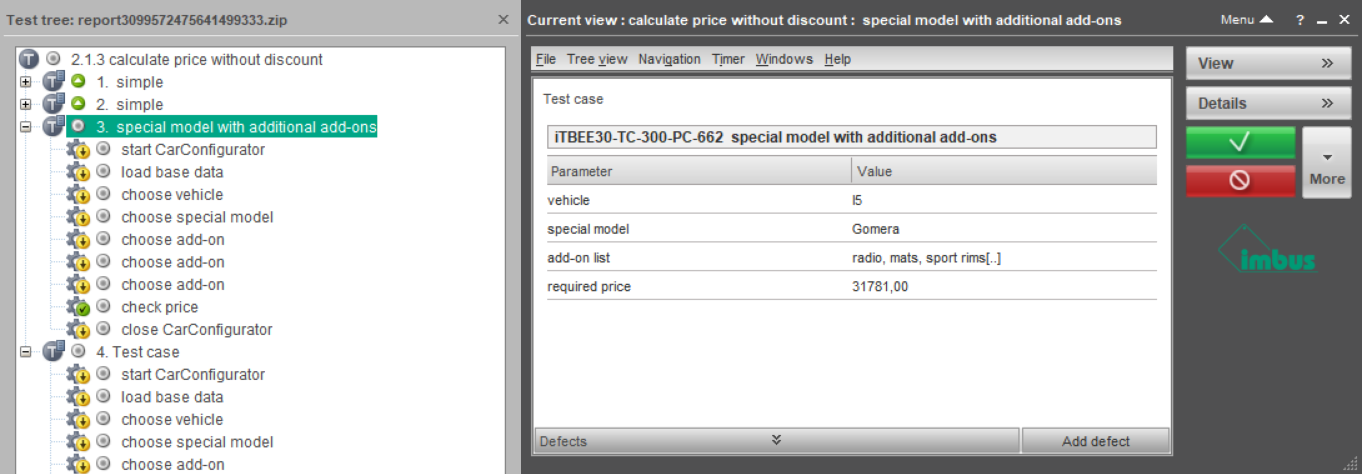The width and height of the screenshot is (1362, 474).
Task: Open the Windows menu
Action: click(784, 59)
